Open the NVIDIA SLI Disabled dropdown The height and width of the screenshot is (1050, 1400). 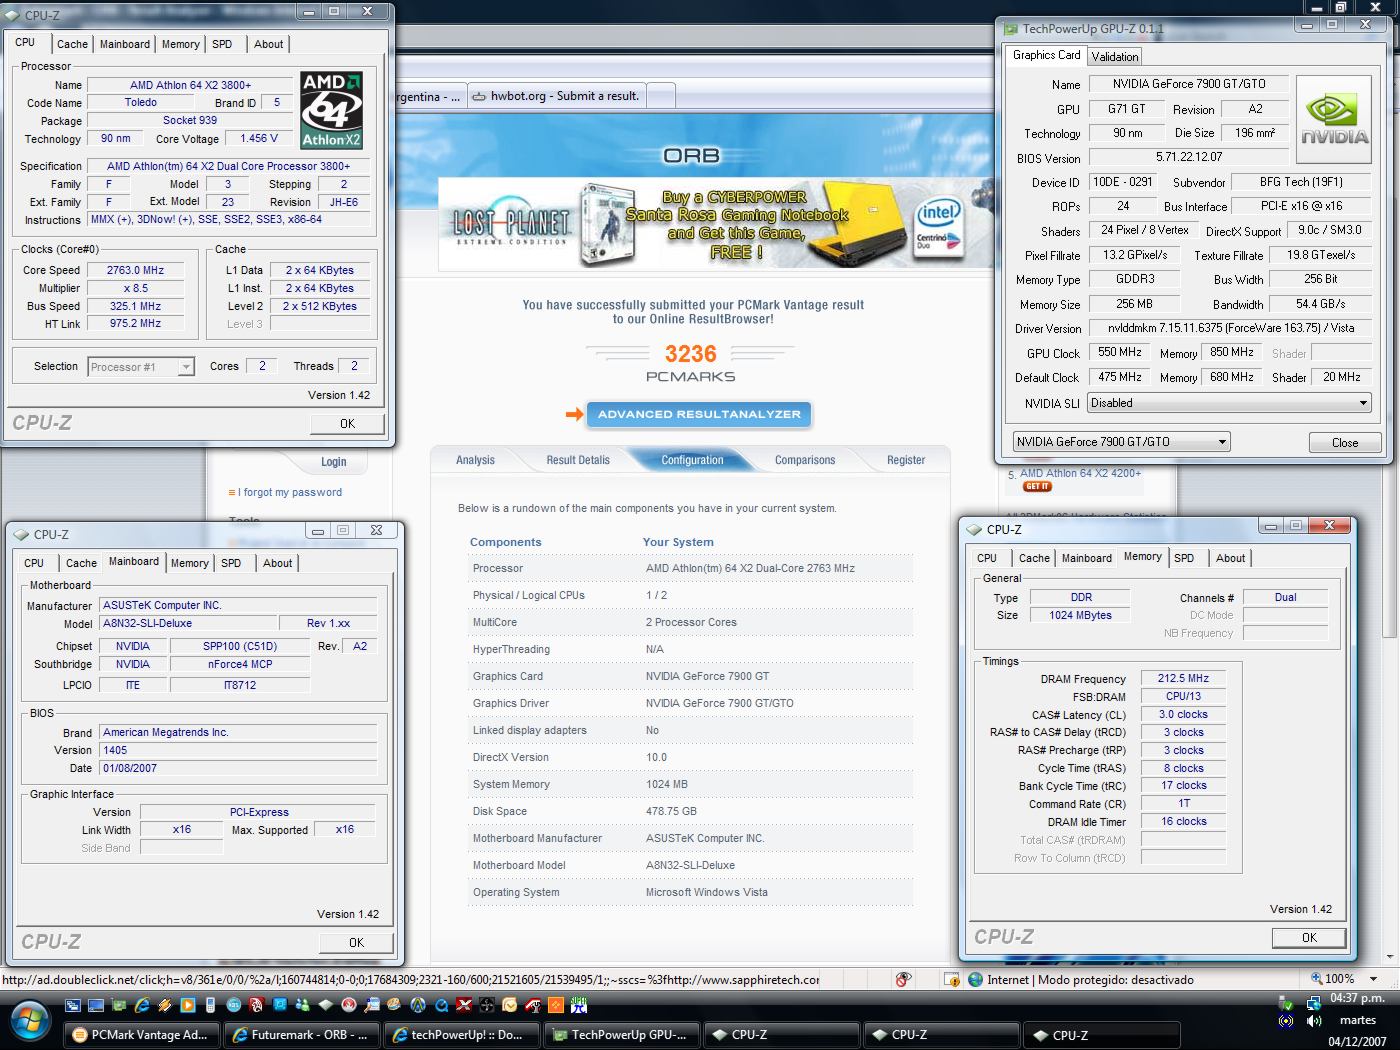click(1229, 403)
